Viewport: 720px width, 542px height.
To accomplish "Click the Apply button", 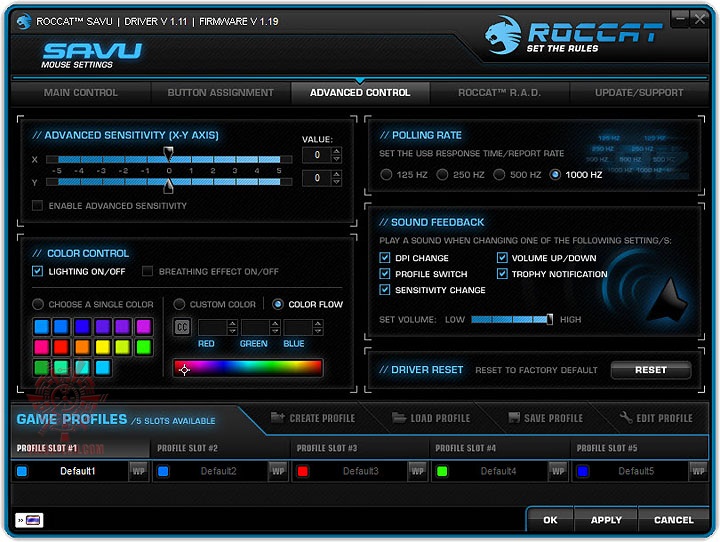I will tap(606, 520).
